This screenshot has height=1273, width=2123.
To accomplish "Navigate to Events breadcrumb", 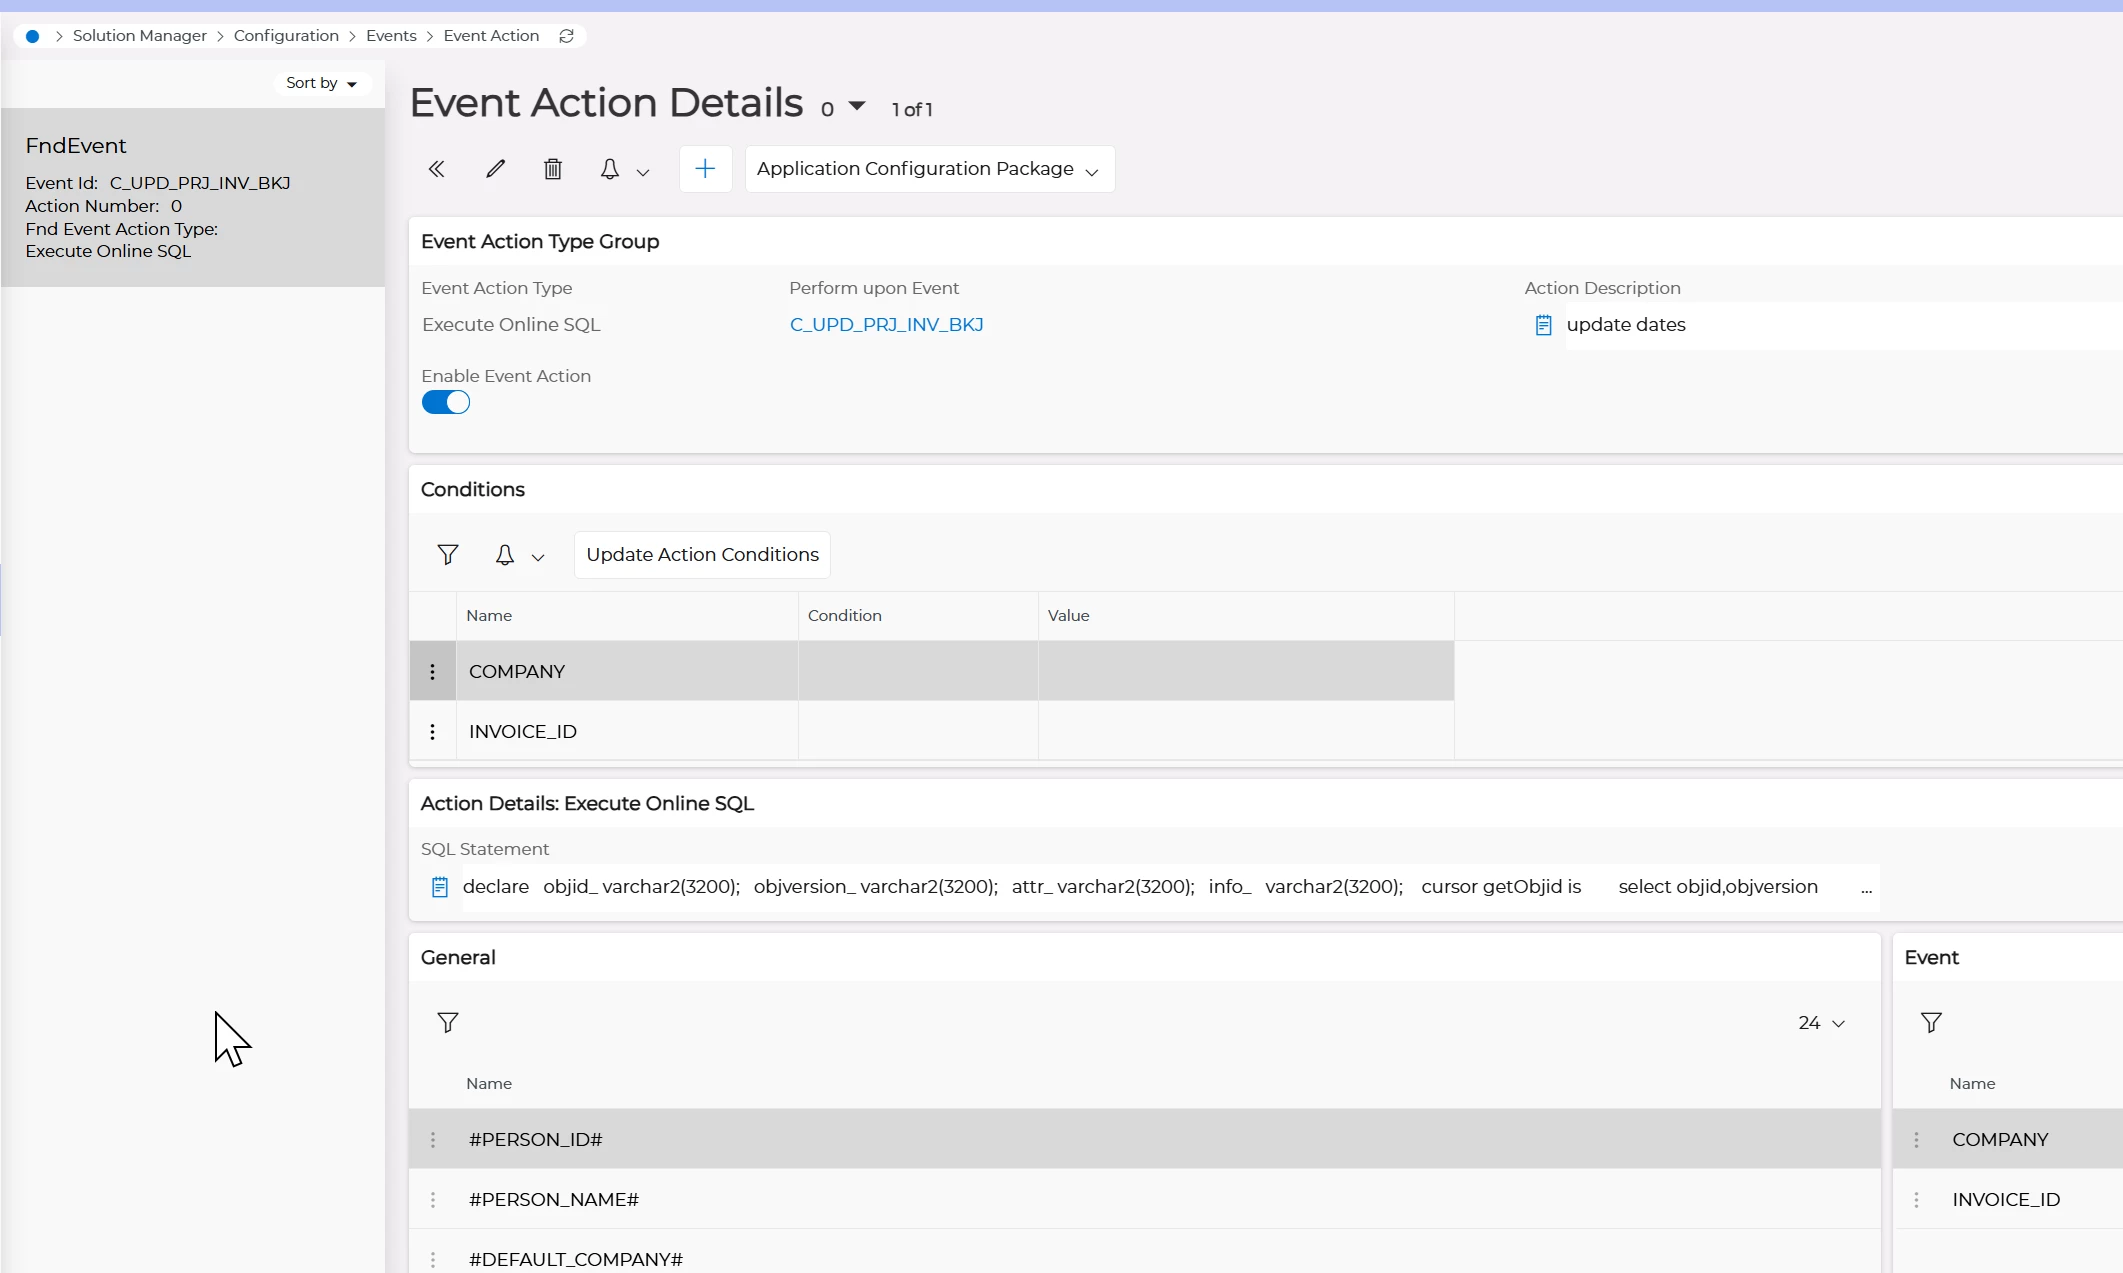I will (x=391, y=36).
